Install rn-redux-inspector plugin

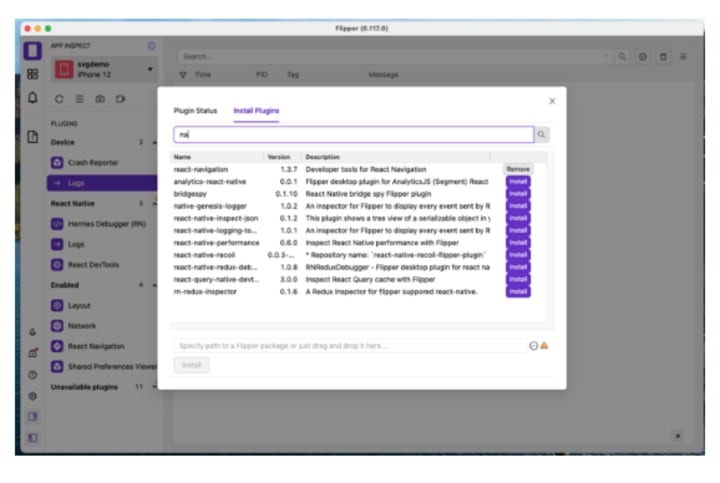518,292
